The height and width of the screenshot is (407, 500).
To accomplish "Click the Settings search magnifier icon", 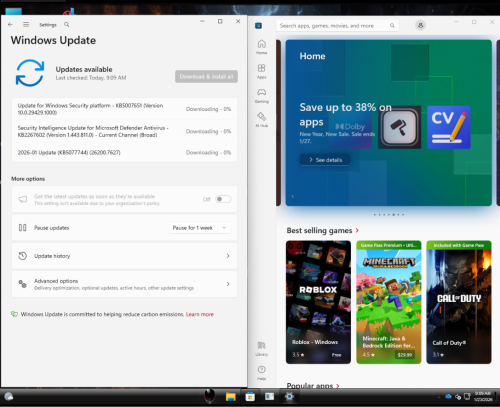I will pos(67,24).
